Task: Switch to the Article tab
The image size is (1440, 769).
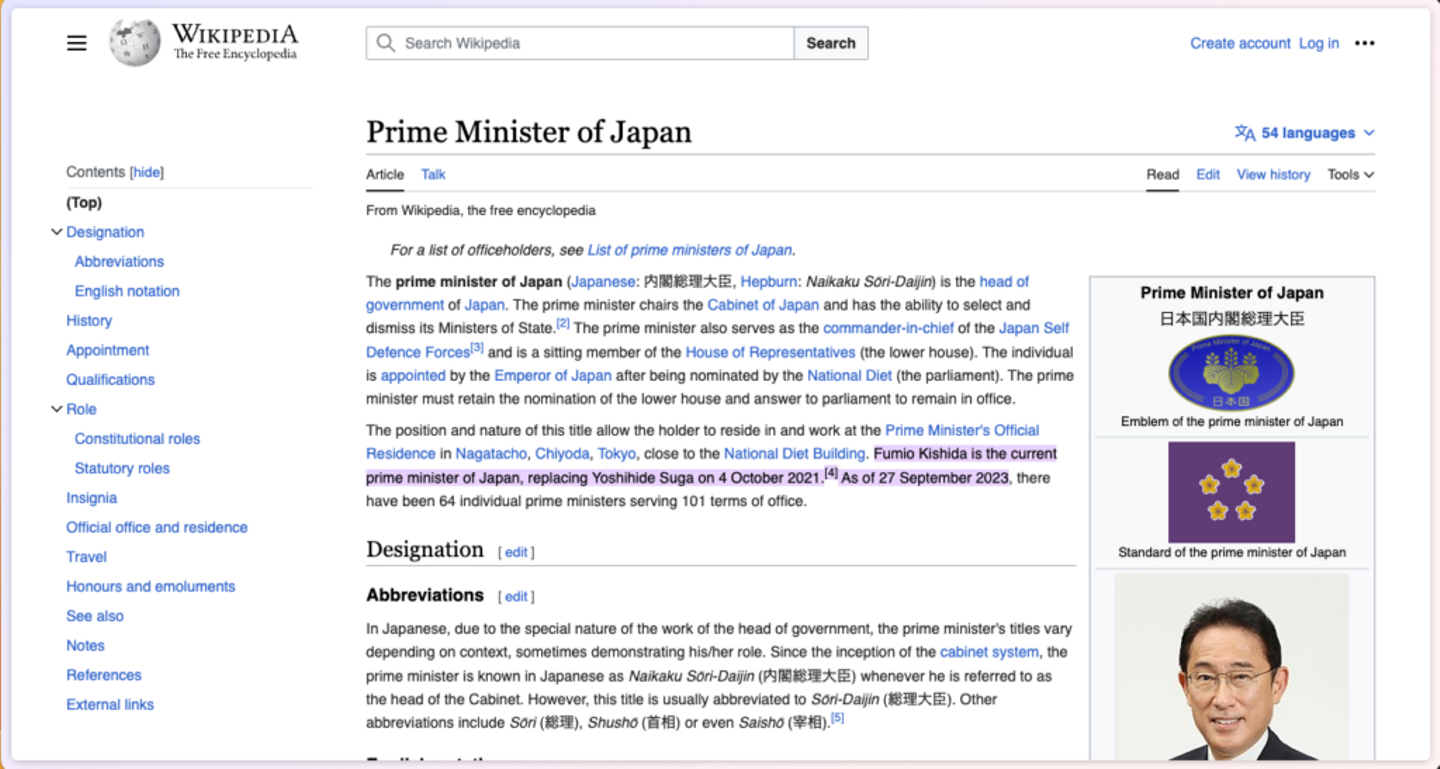Action: [385, 174]
